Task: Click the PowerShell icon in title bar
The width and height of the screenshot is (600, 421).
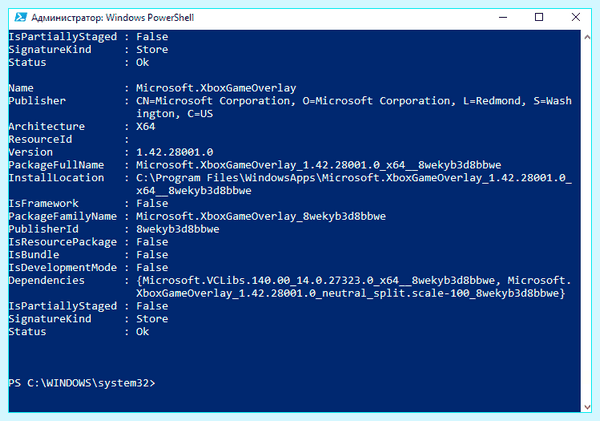Action: tap(21, 17)
